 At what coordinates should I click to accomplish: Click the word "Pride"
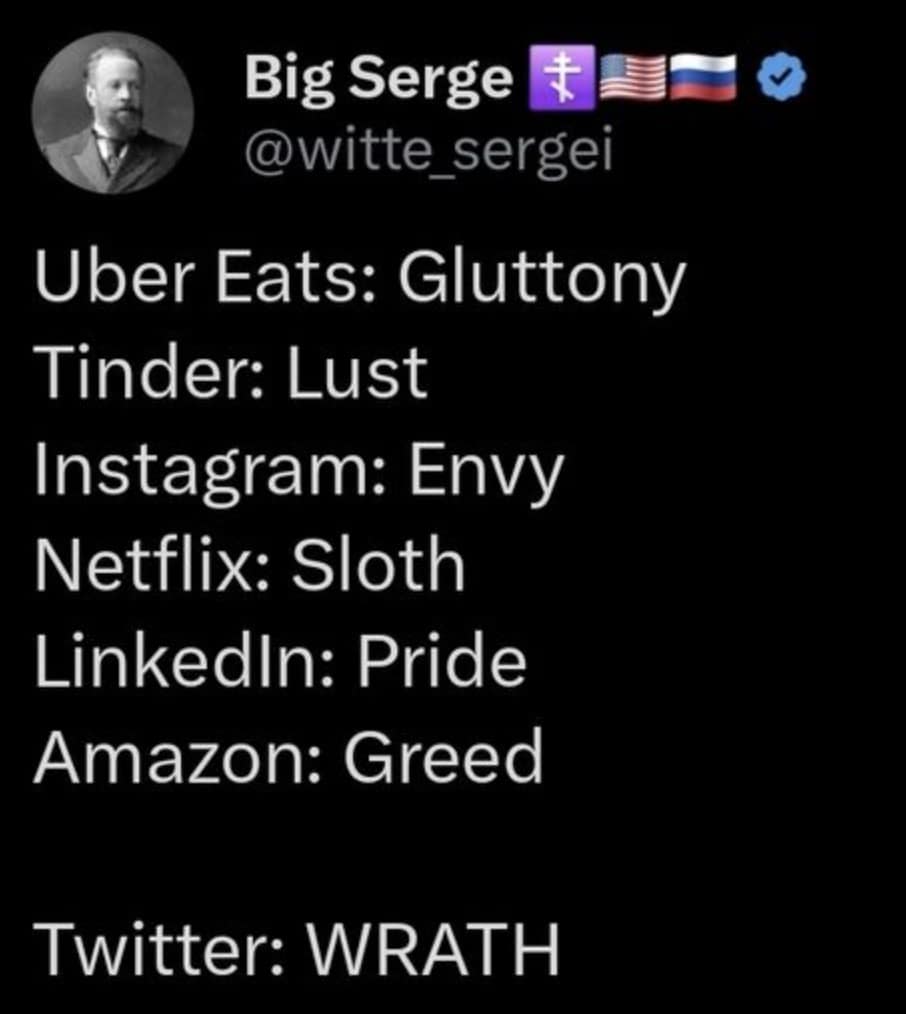click(441, 660)
